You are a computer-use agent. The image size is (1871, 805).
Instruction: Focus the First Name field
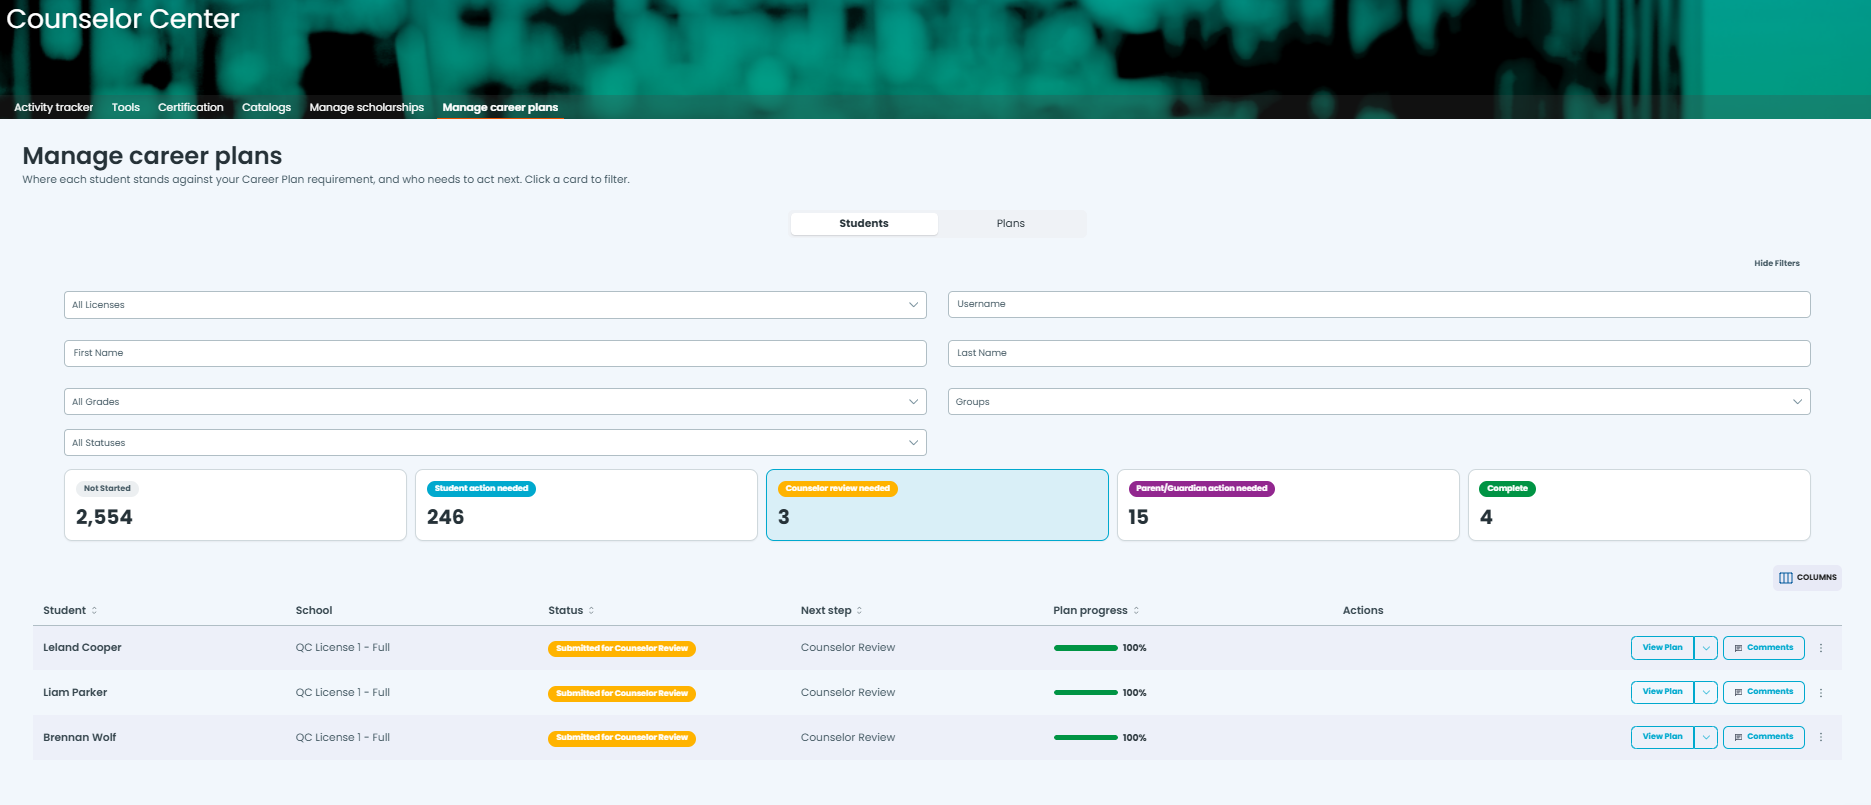pos(495,353)
